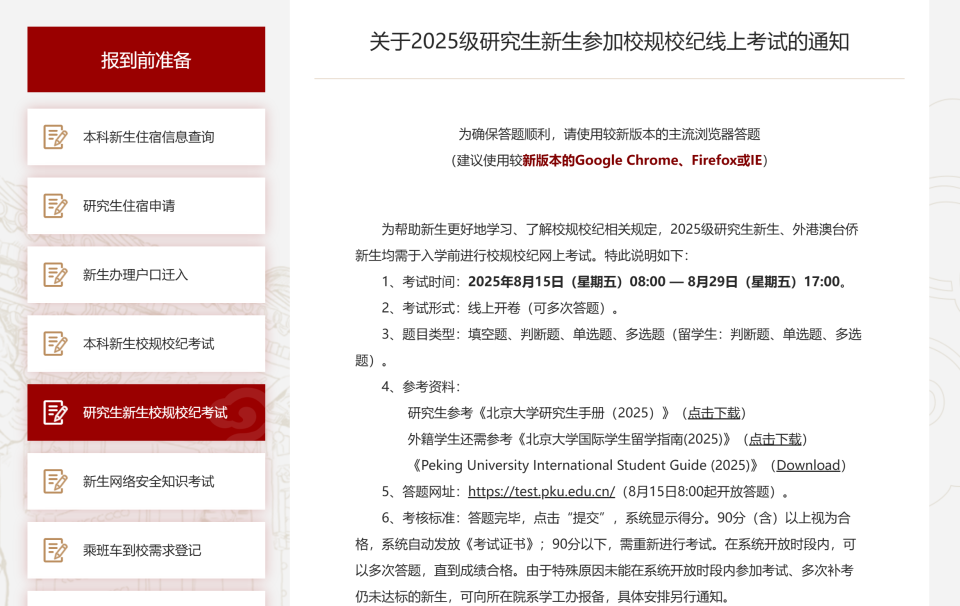Click the pencil icon for 新生办理户口迁入
The image size is (960, 606).
click(x=54, y=274)
